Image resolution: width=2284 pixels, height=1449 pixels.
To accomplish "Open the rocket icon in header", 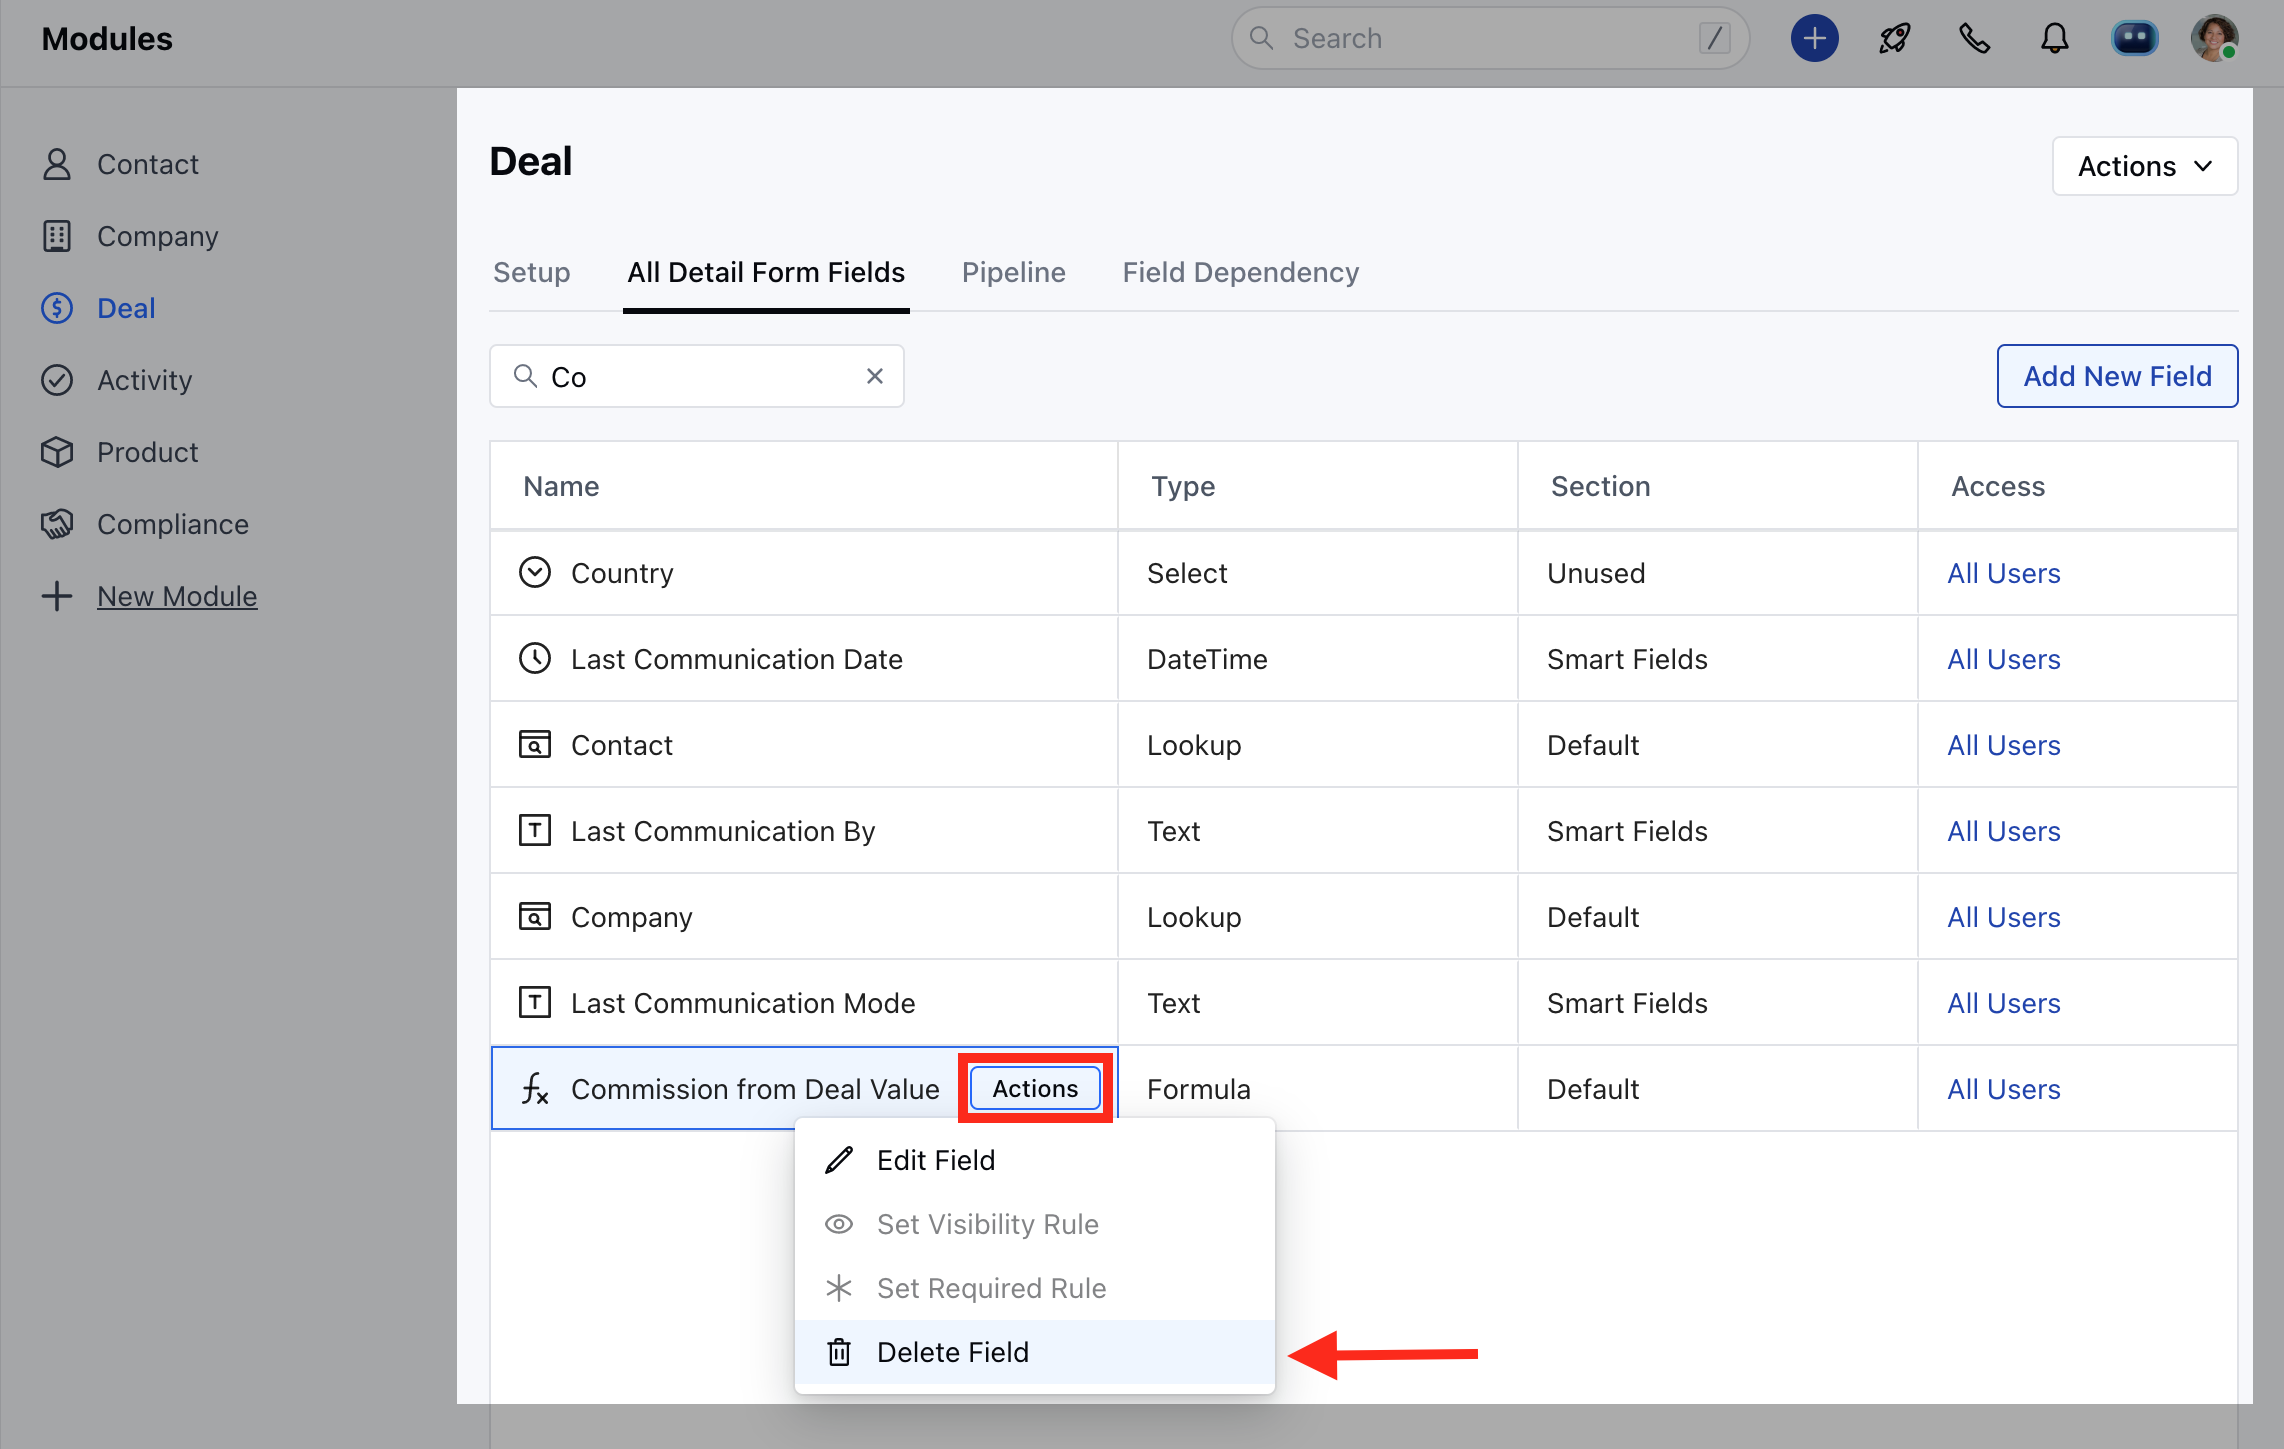I will pos(1894,39).
